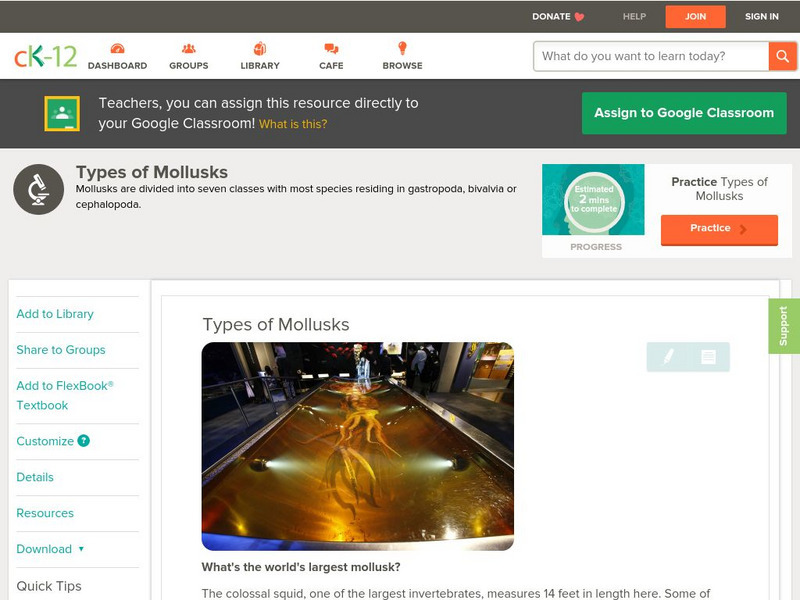Image resolution: width=800 pixels, height=600 pixels.
Task: Click the highlighter pencil icon
Action: [668, 357]
